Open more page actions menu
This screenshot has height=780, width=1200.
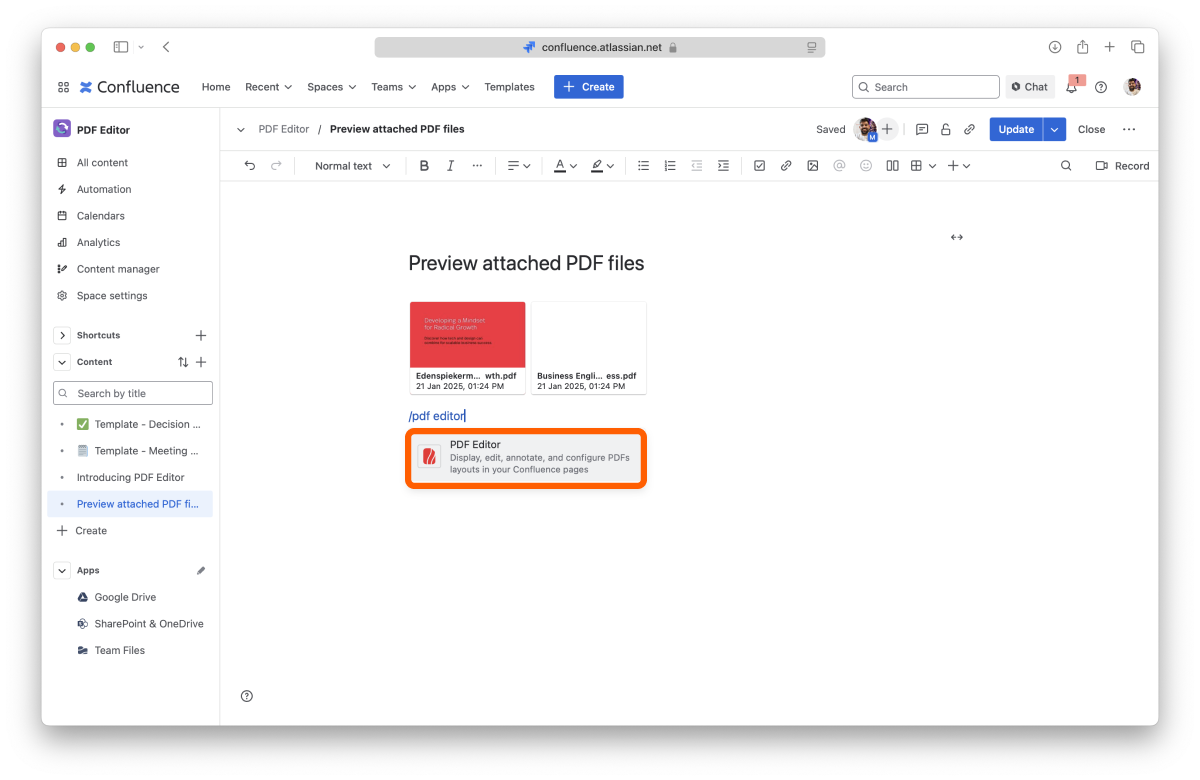coord(1129,130)
